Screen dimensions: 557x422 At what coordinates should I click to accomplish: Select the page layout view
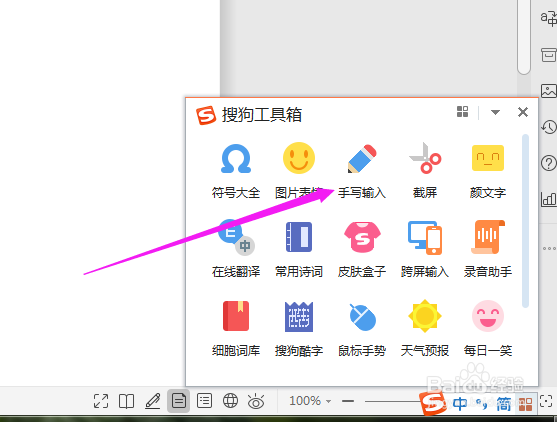click(178, 401)
